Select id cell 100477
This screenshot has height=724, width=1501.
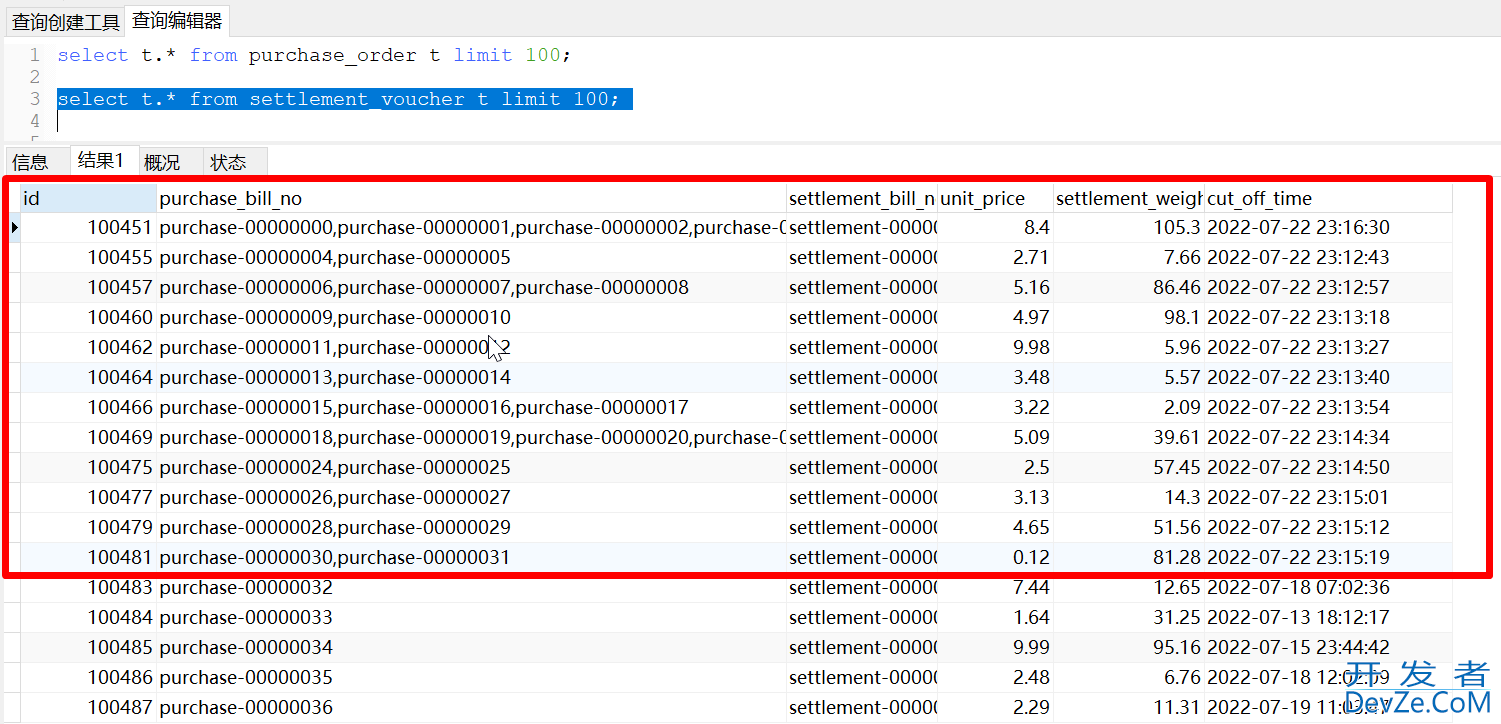[88, 497]
